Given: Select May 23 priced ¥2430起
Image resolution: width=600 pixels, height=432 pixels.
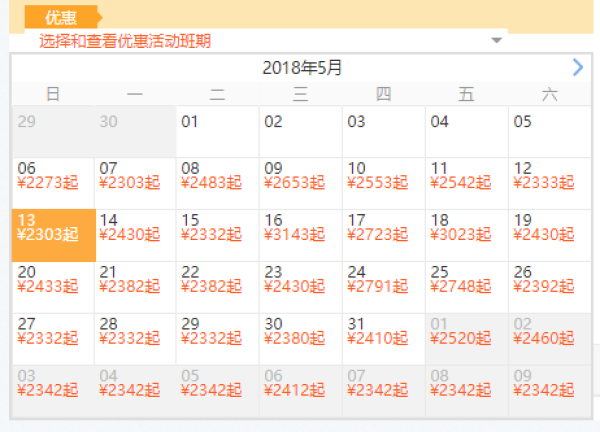Looking at the screenshot, I should tap(301, 287).
